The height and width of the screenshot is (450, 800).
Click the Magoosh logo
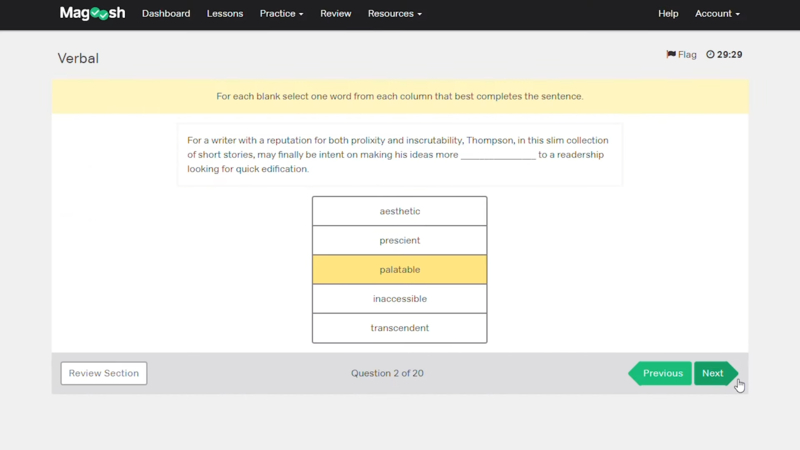pyautogui.click(x=92, y=13)
